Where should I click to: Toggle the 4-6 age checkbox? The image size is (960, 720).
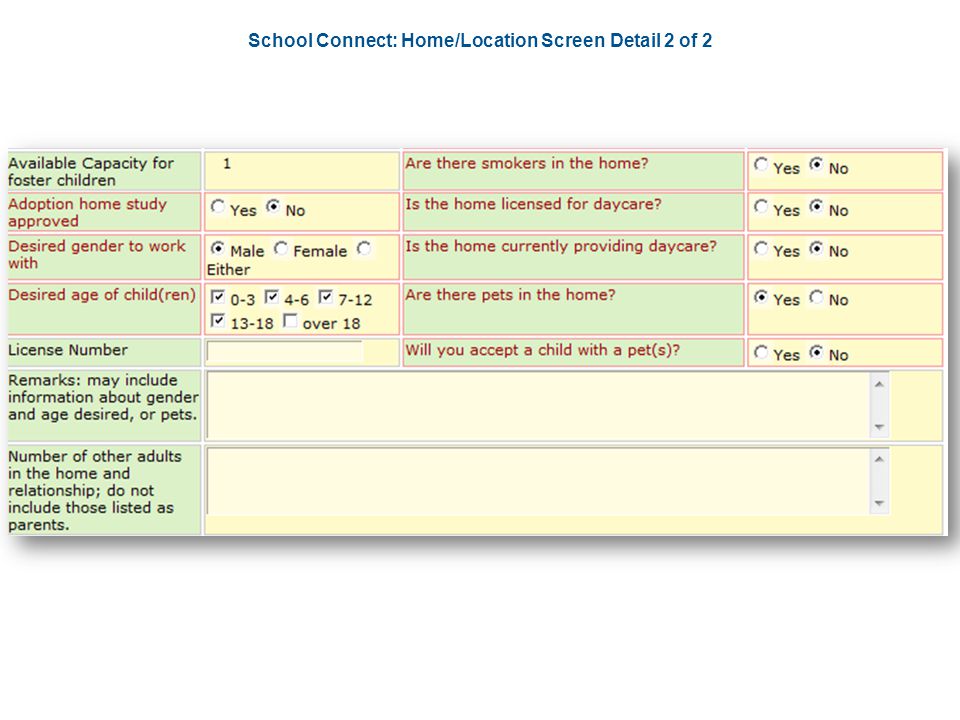[x=271, y=297]
